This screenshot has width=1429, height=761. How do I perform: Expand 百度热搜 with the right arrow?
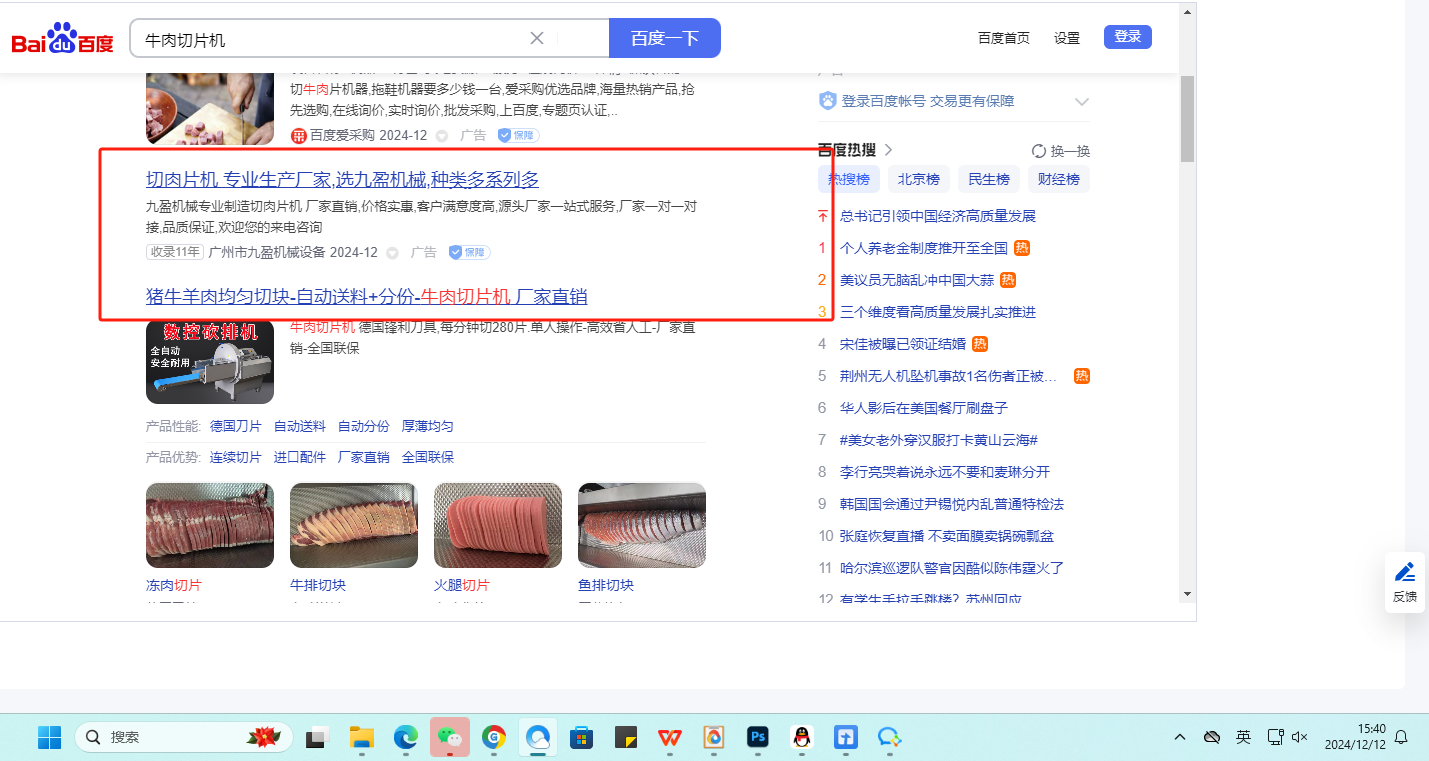[888, 151]
